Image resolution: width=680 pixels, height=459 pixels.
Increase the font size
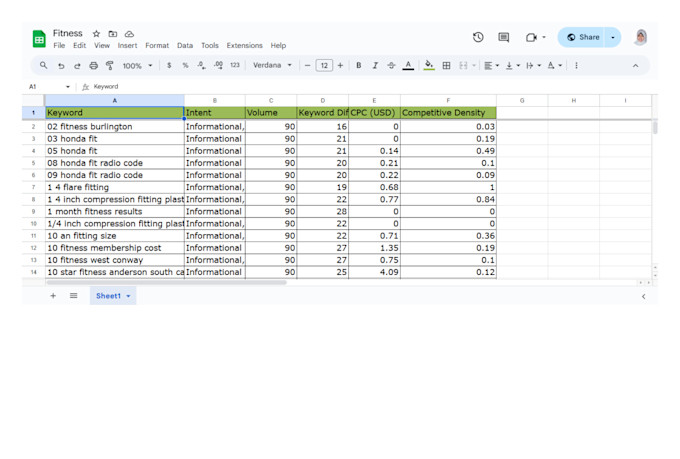[340, 66]
